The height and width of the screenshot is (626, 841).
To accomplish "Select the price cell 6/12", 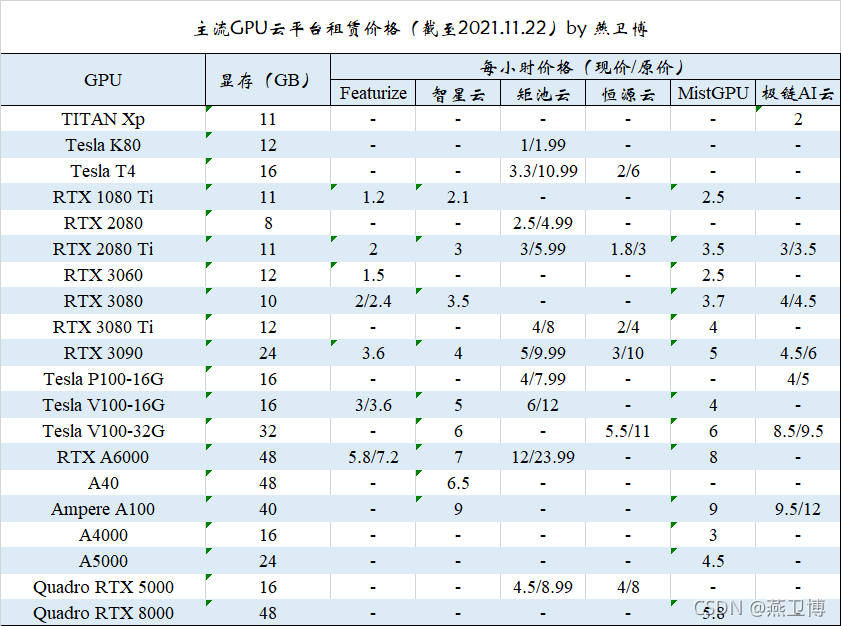I will point(543,405).
